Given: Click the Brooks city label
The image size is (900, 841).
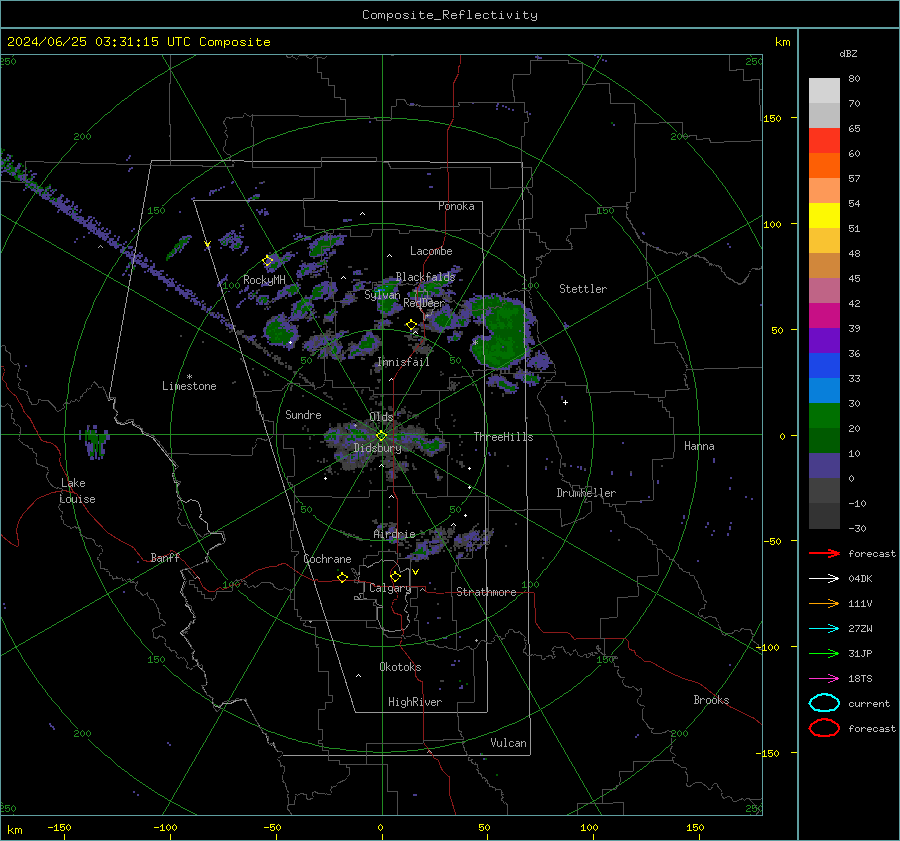Looking at the screenshot, I should (x=711, y=700).
